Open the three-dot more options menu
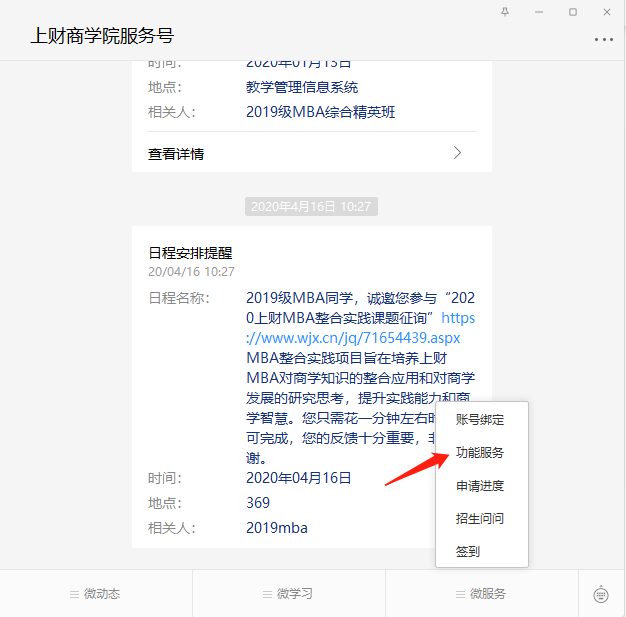The image size is (626, 617). (604, 39)
